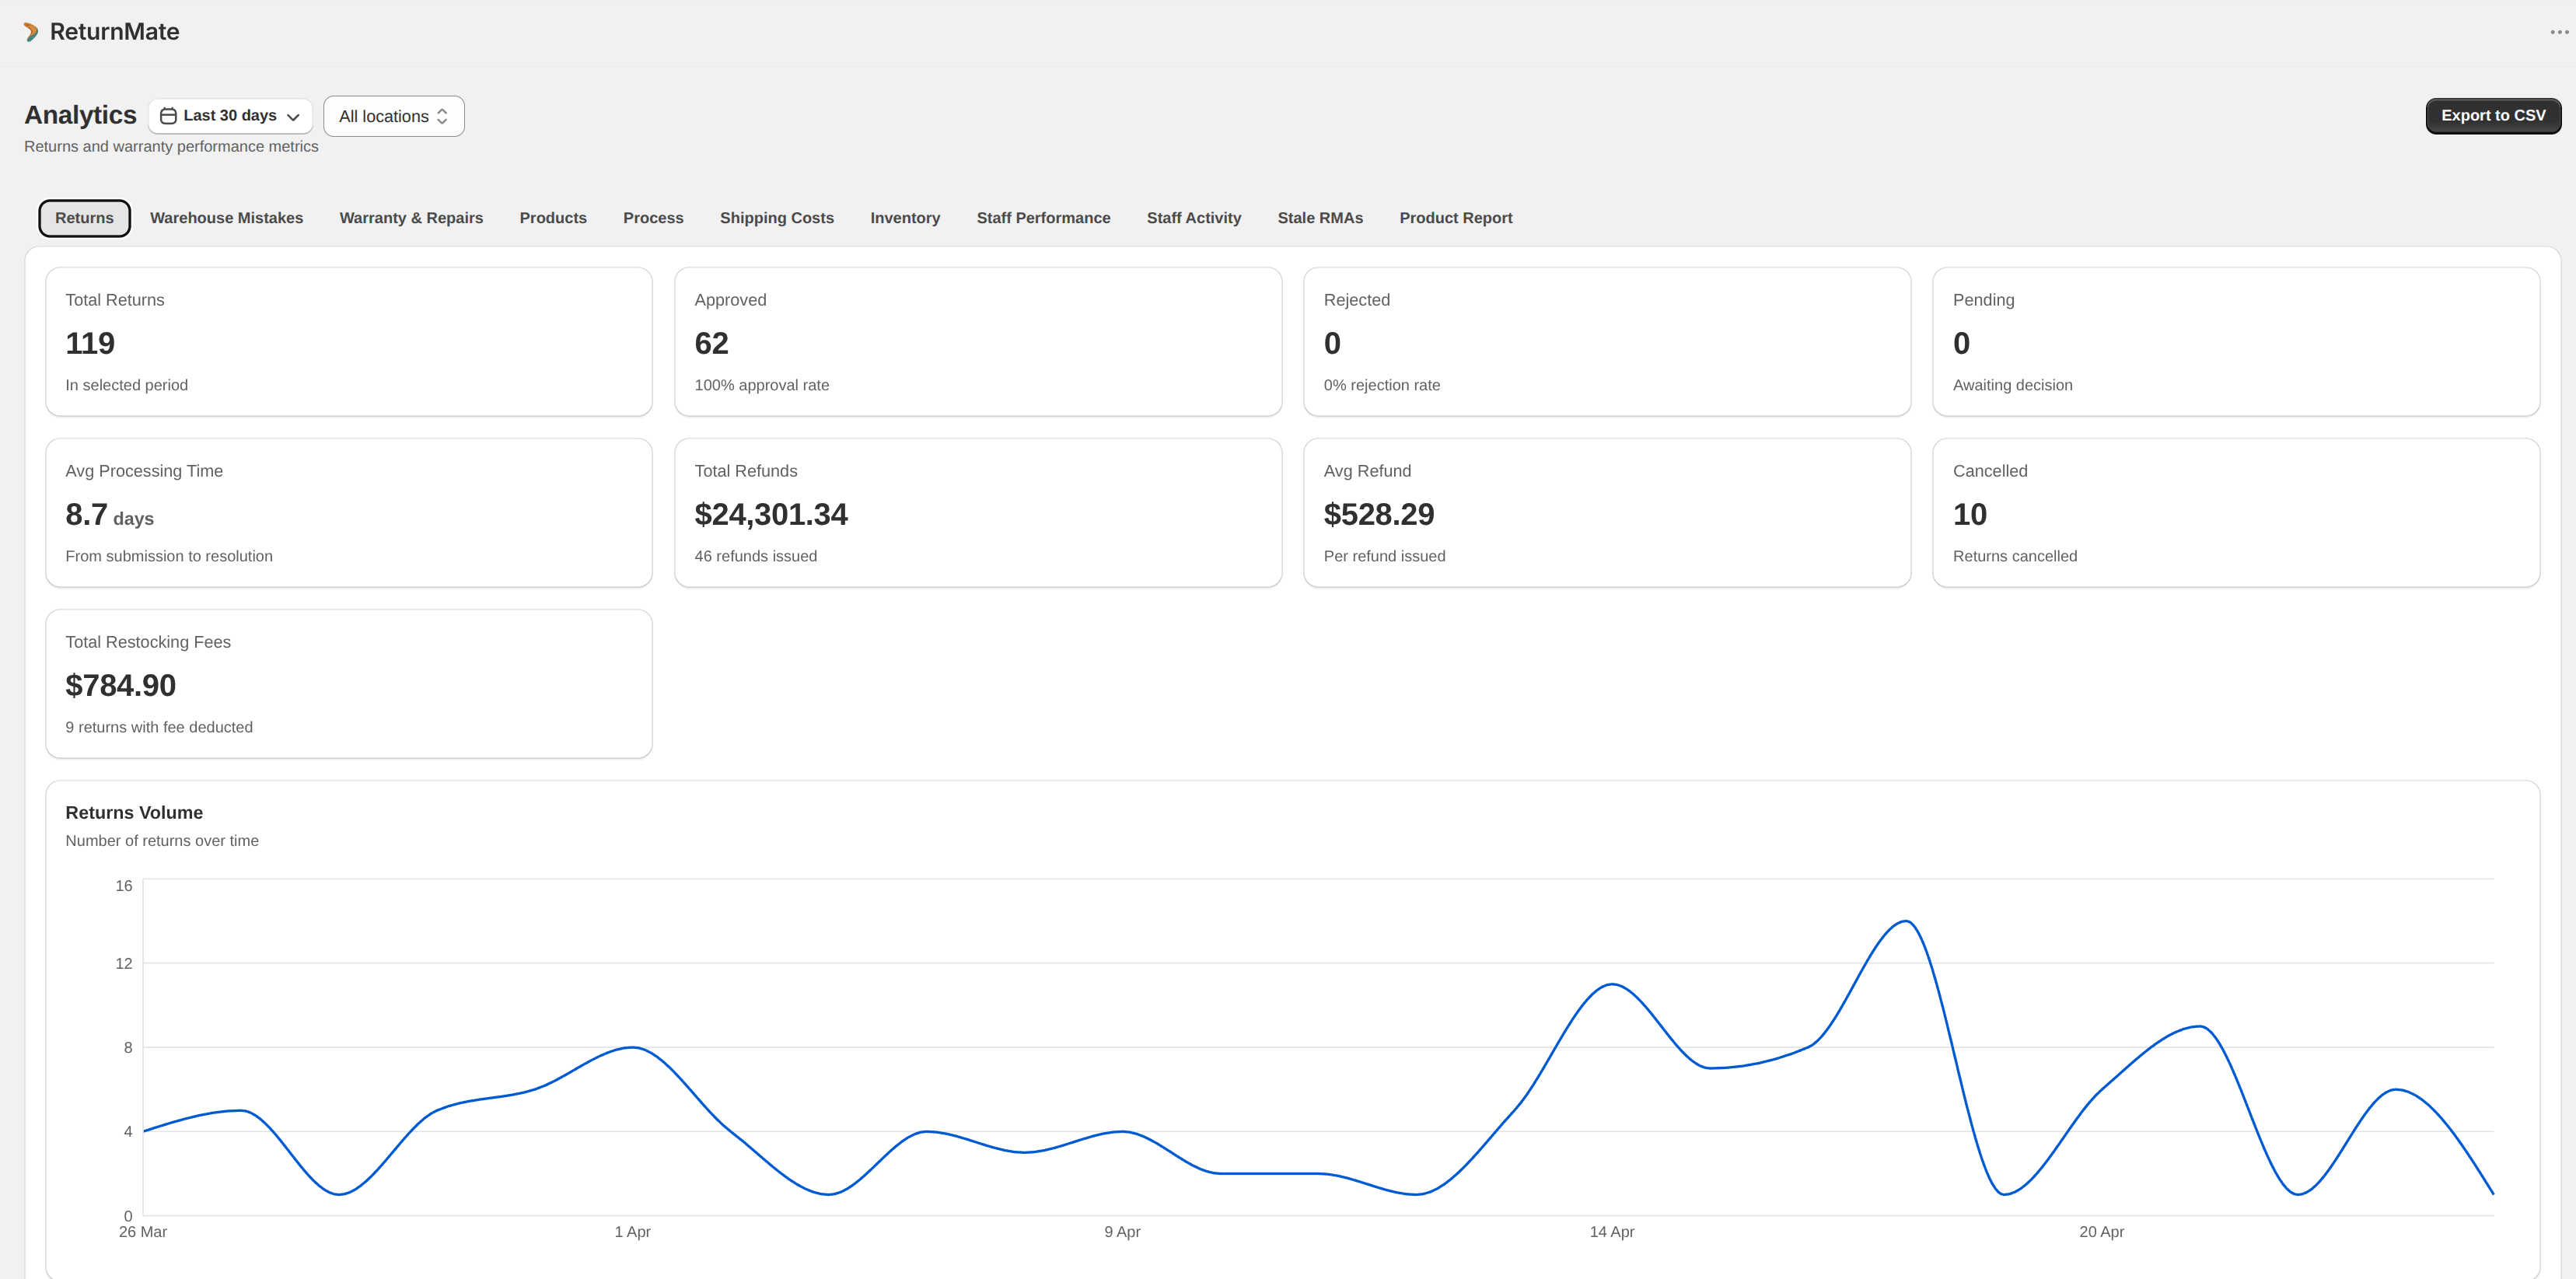Click the 14 Apr axis label
This screenshot has height=1279, width=2576.
[1612, 1232]
